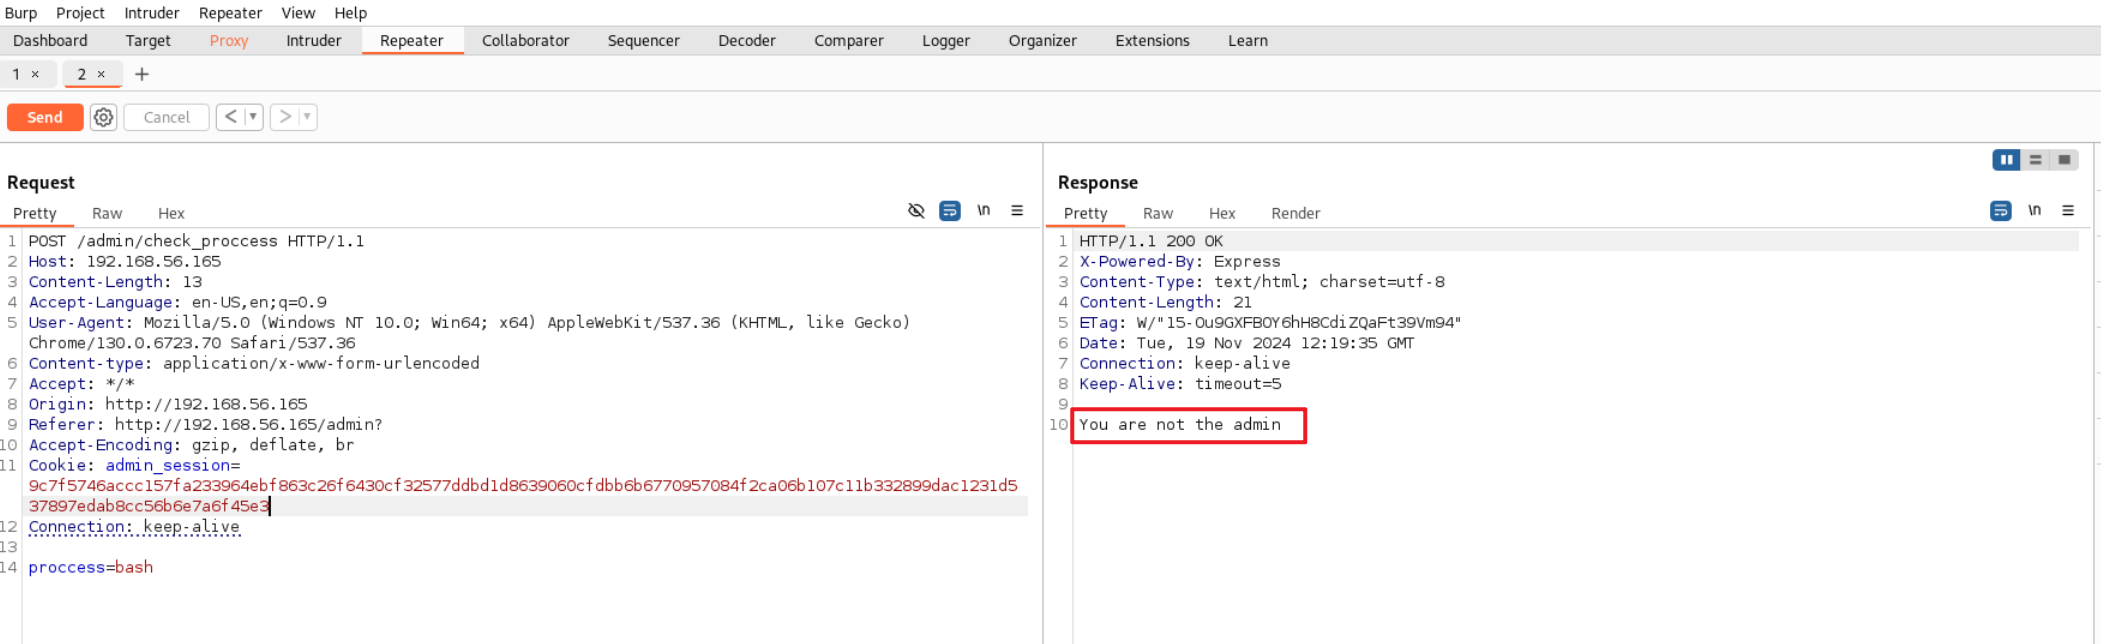
Task: Switch to combined tabbed view layout
Action: (2064, 160)
